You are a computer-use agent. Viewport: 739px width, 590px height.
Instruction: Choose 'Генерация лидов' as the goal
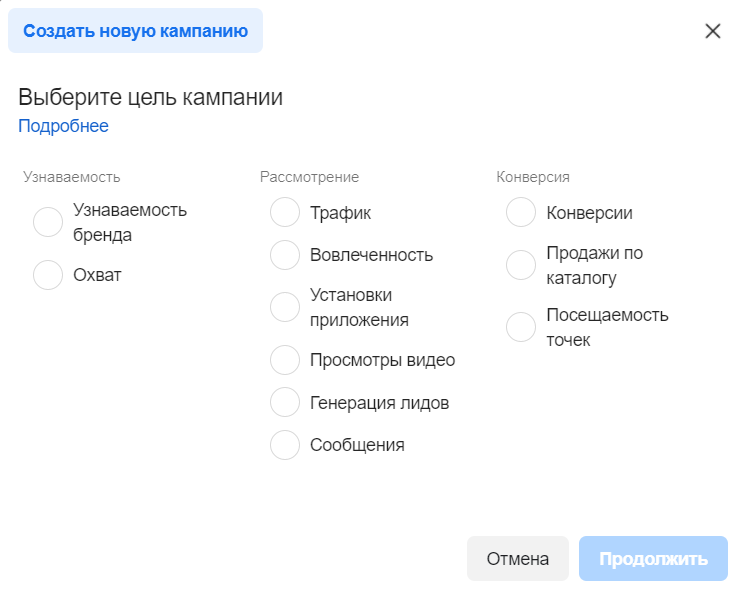tap(285, 402)
